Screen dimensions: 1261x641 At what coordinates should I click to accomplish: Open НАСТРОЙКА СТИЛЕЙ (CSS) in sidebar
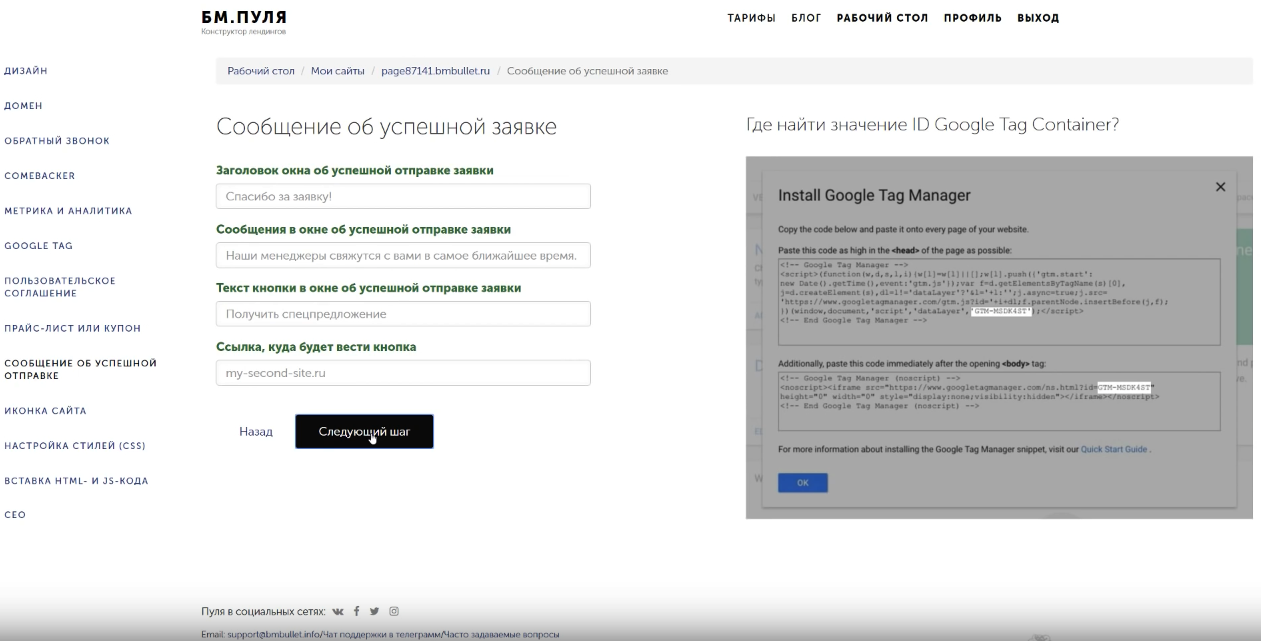click(75, 446)
